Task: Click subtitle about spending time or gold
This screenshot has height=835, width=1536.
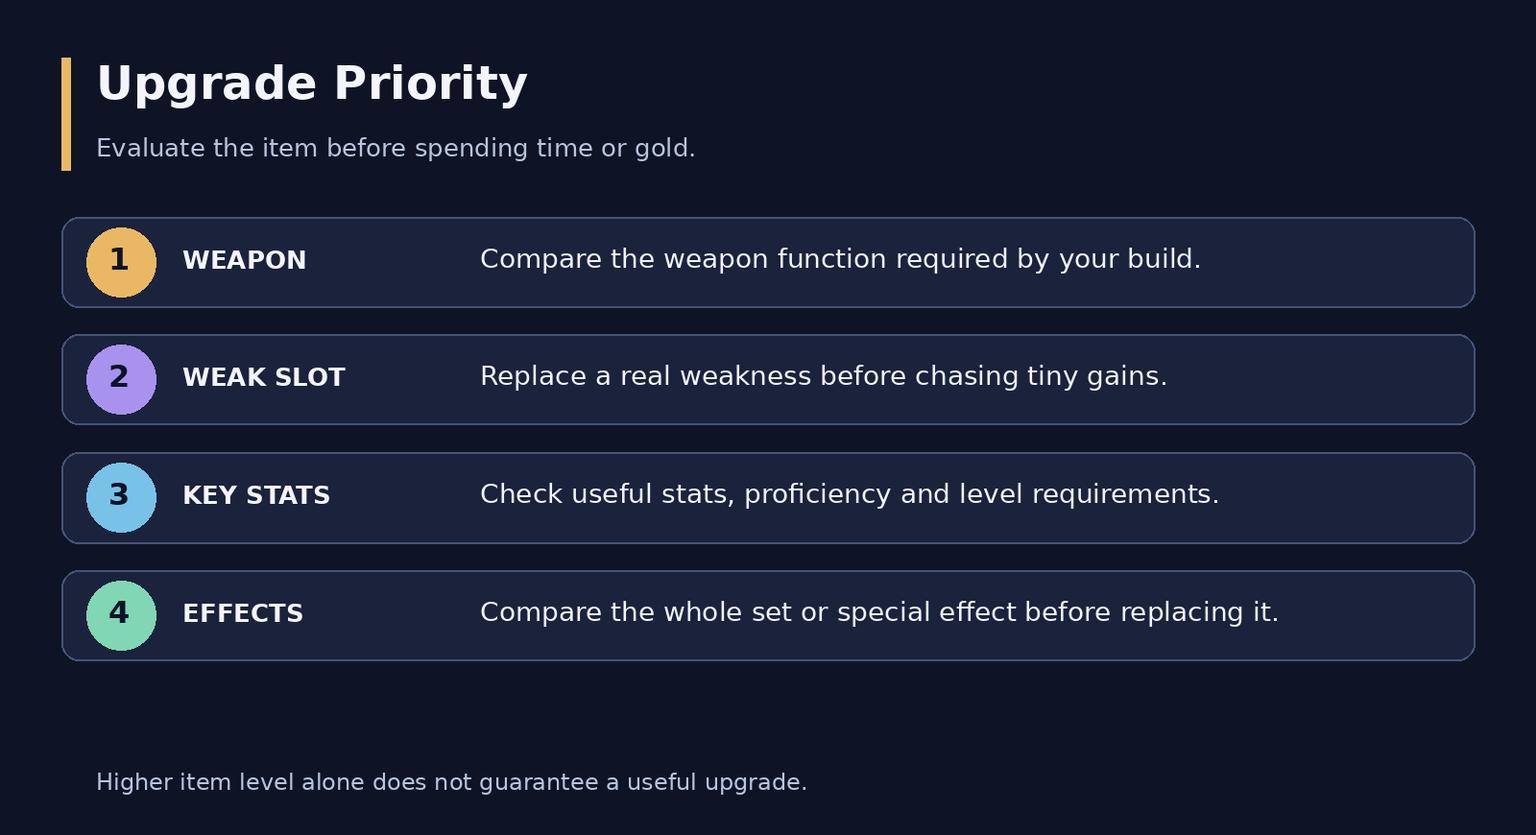Action: point(396,148)
